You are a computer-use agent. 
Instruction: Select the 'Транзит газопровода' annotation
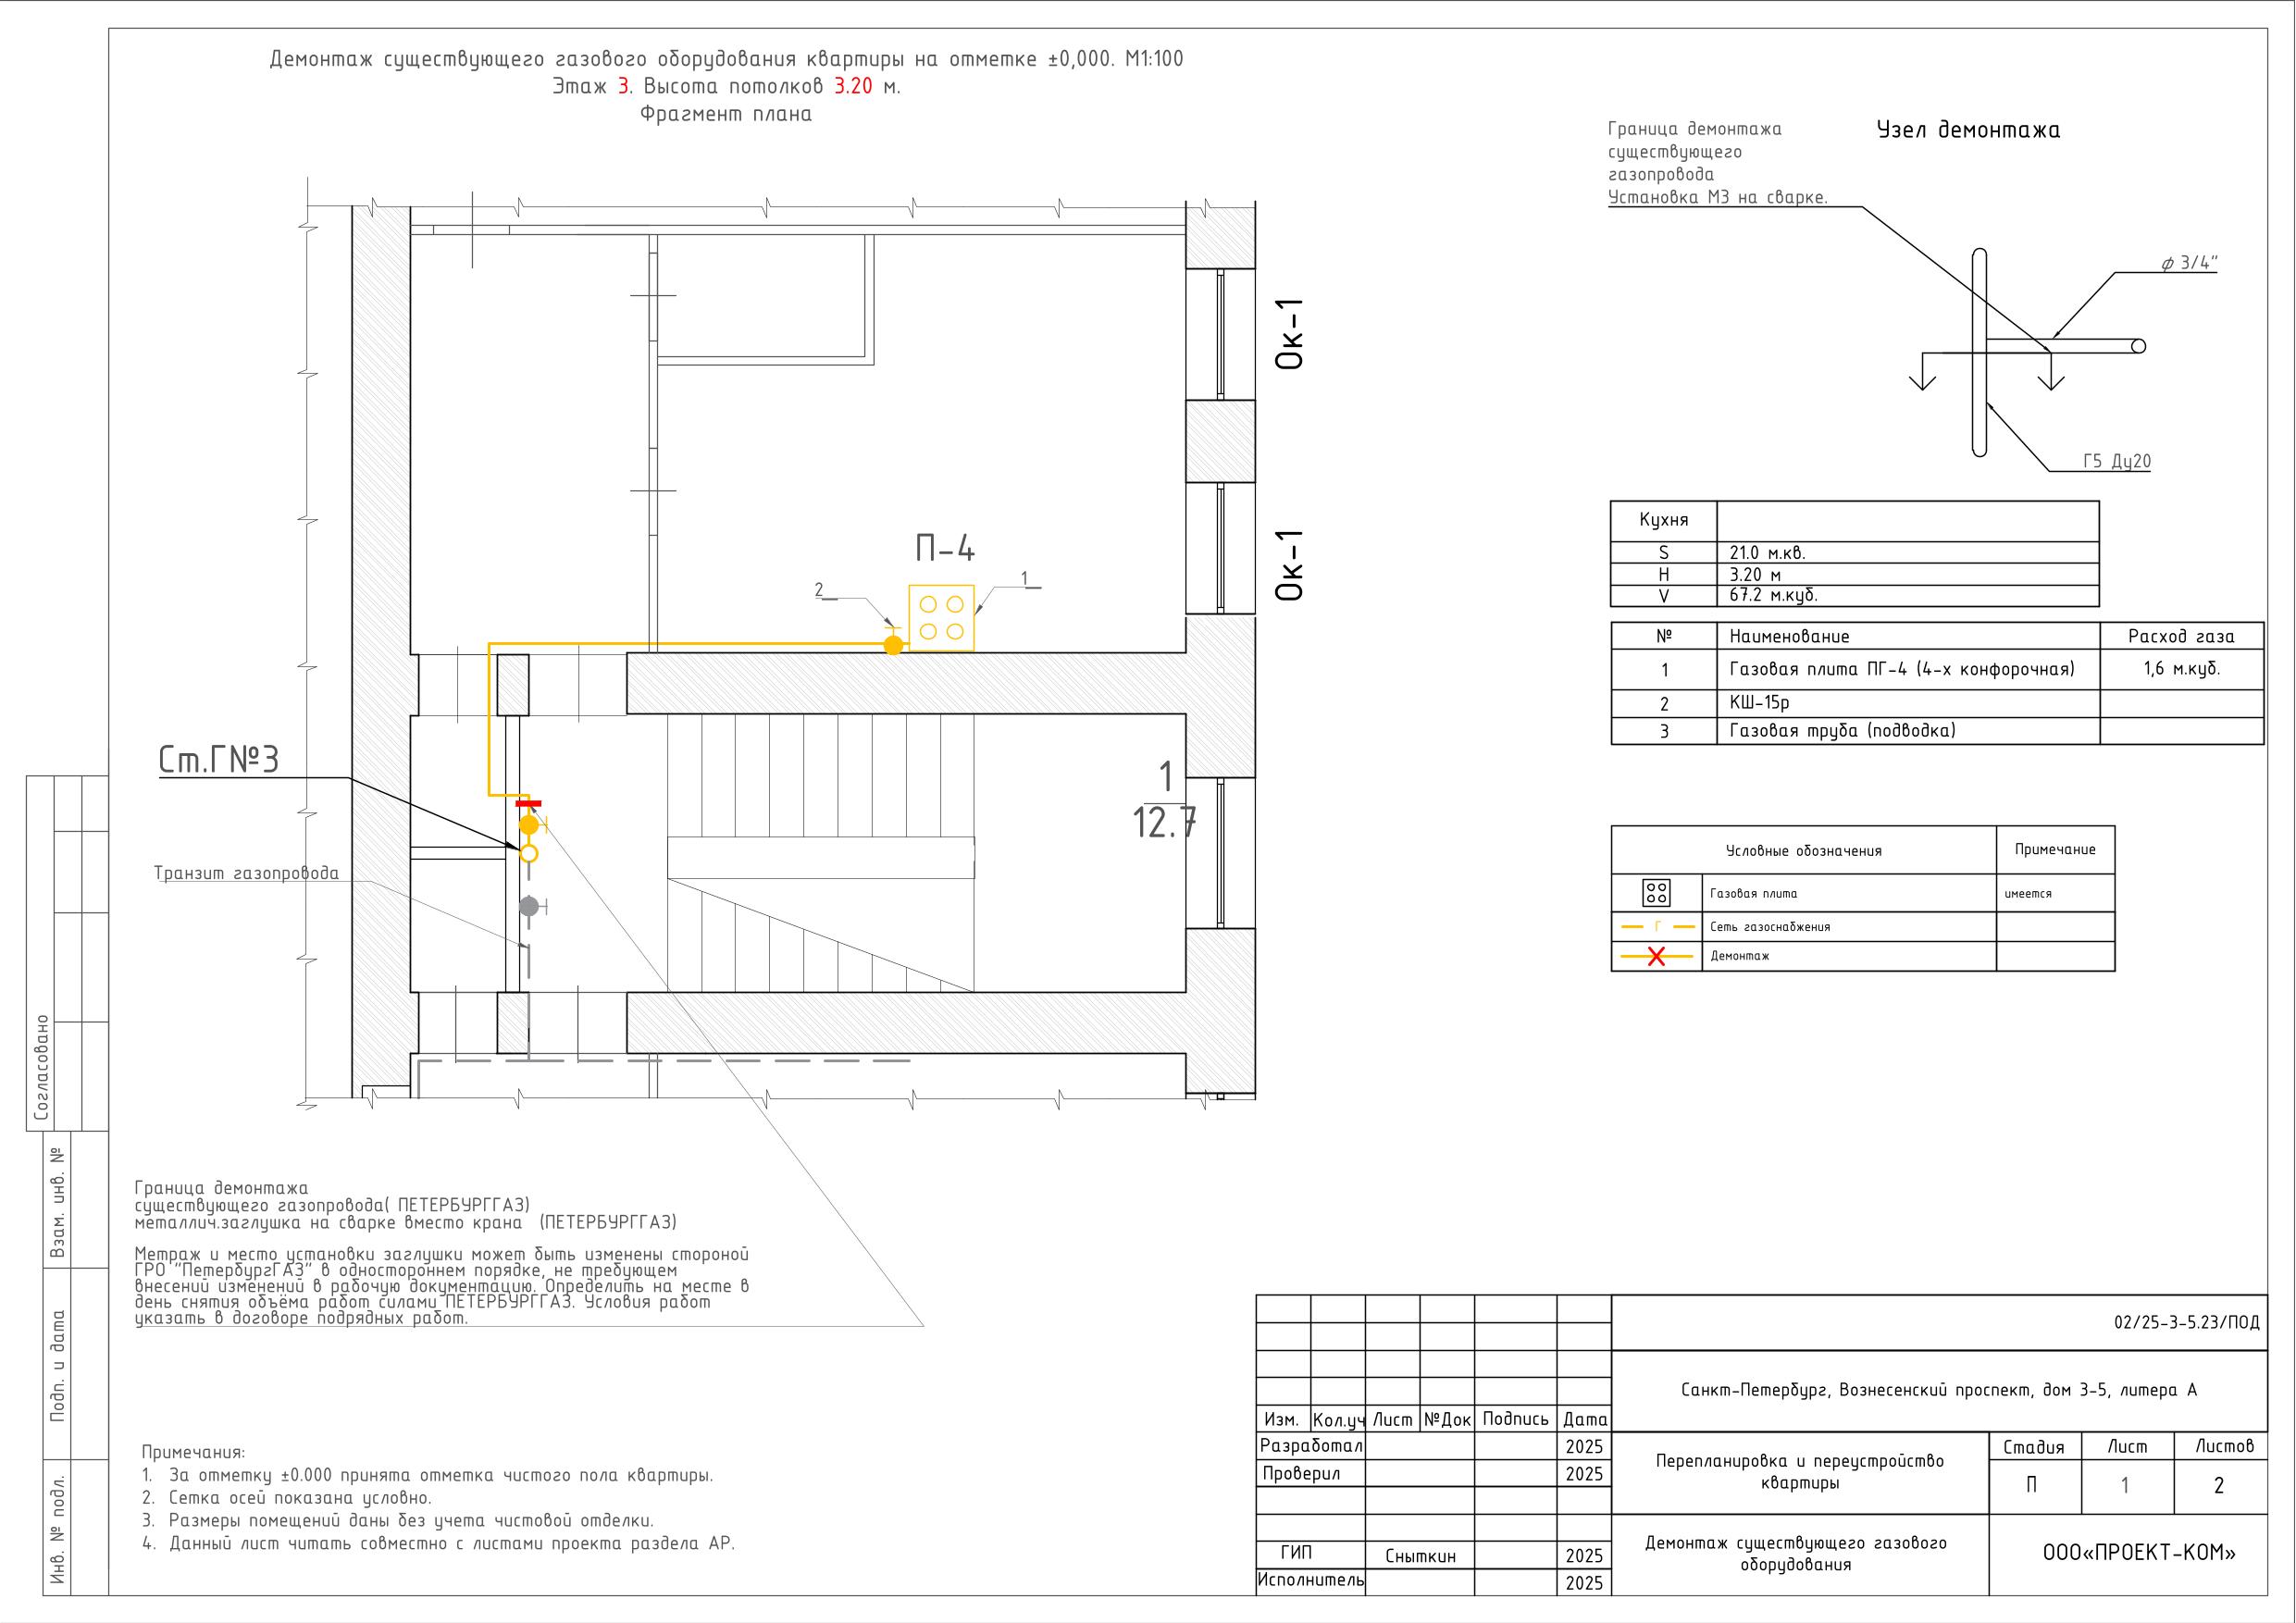tap(246, 873)
